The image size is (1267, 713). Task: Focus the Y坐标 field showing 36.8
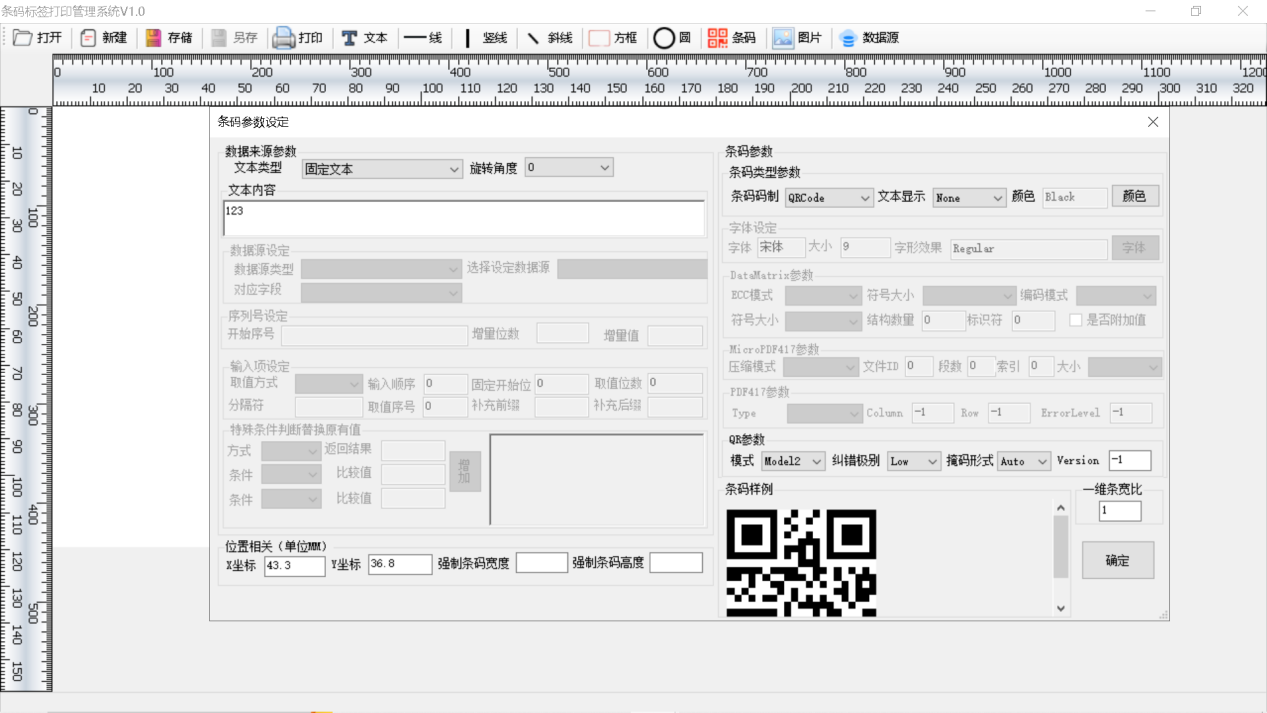click(x=400, y=564)
